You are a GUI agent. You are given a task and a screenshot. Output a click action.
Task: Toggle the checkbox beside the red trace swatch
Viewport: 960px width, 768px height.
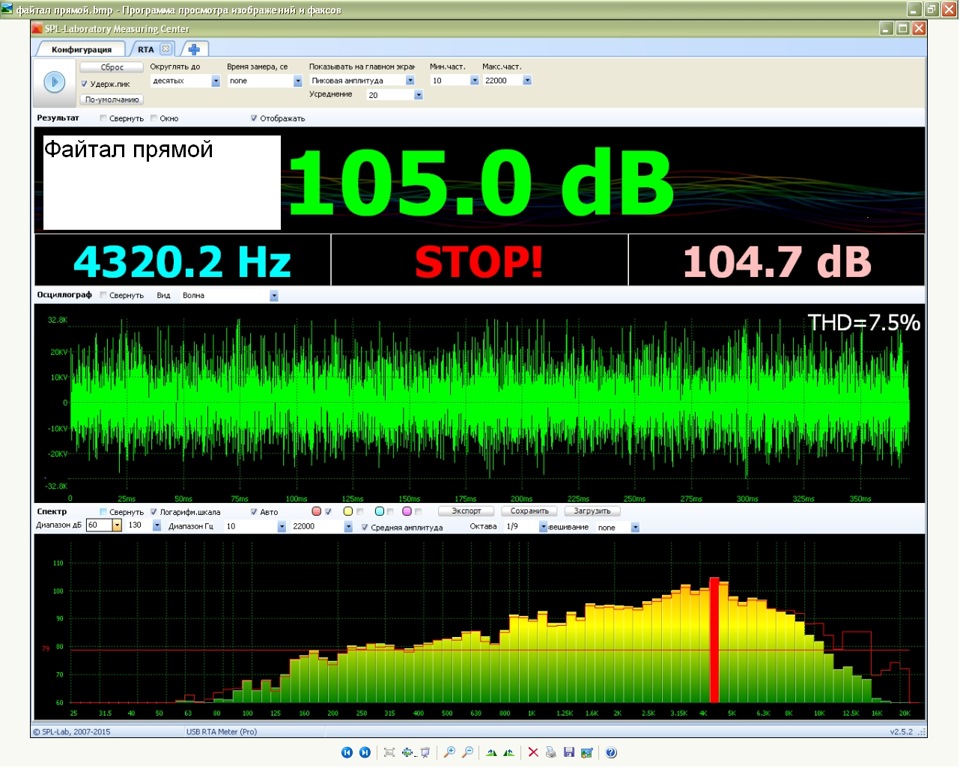tap(328, 511)
